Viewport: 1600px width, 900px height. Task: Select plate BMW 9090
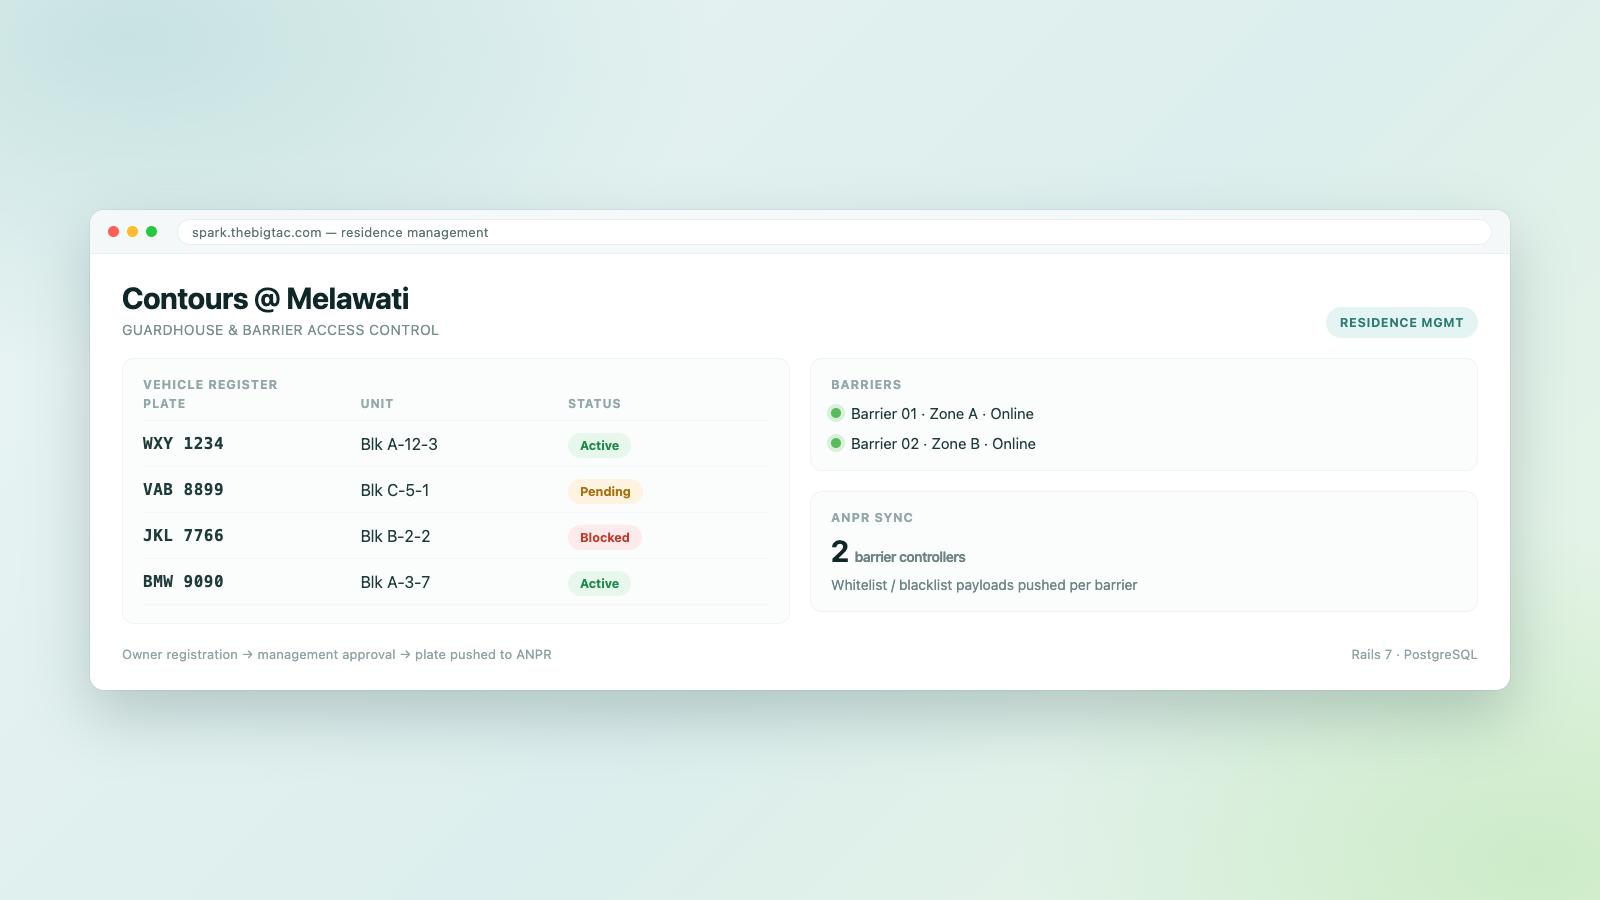coord(183,582)
